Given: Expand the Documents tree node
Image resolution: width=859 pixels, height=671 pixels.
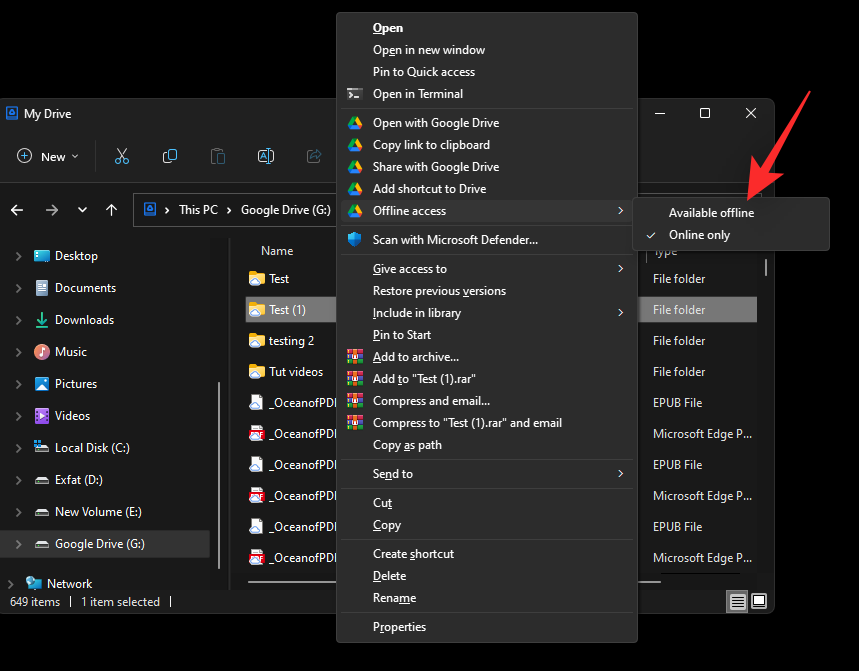Looking at the screenshot, I should coord(18,288).
